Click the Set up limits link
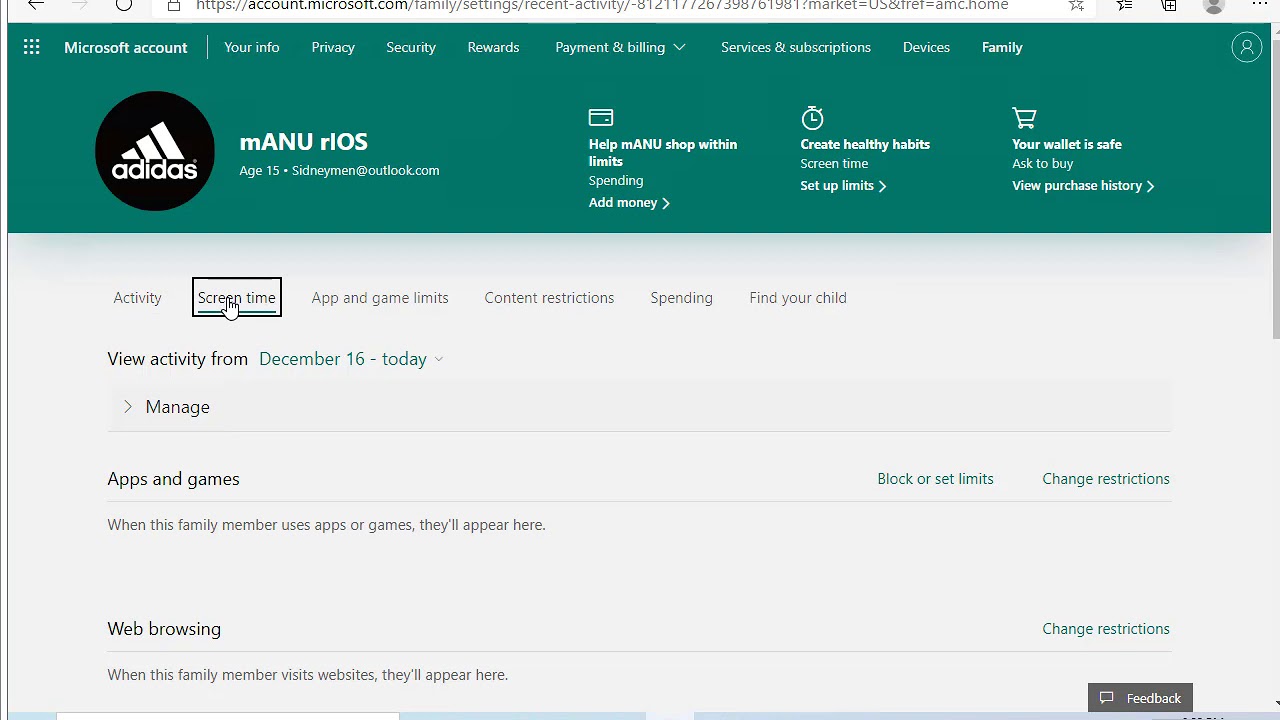Viewport: 1280px width, 720px height. tap(843, 185)
